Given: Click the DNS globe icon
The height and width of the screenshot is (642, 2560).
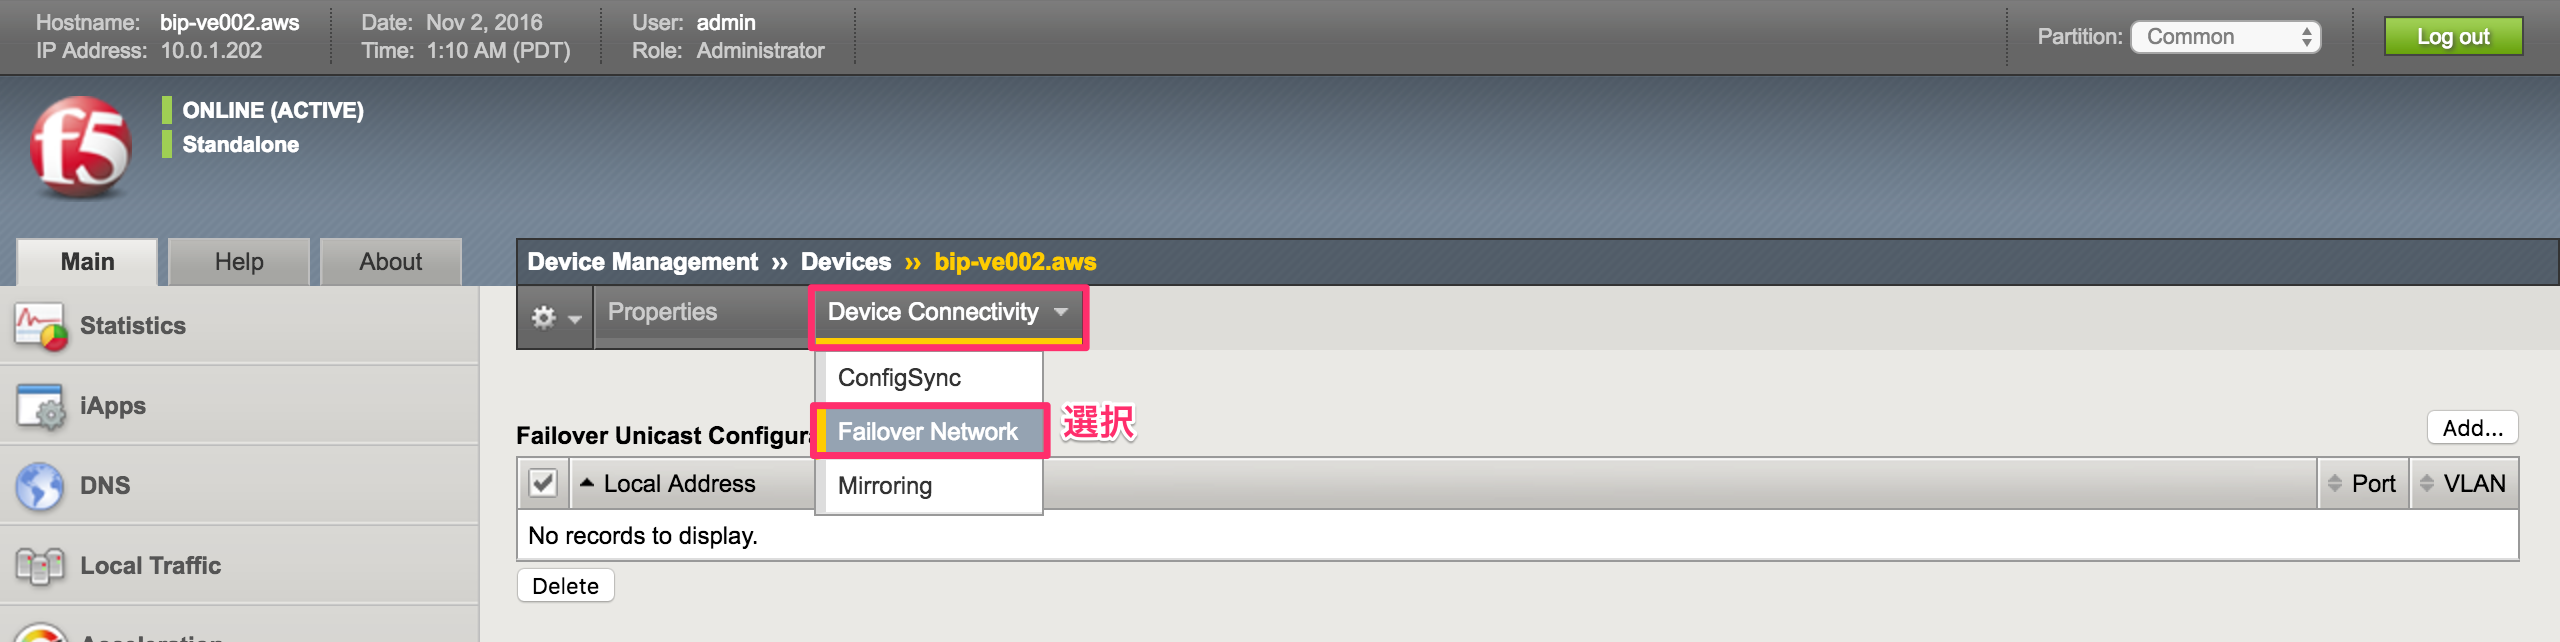Looking at the screenshot, I should pyautogui.click(x=40, y=486).
